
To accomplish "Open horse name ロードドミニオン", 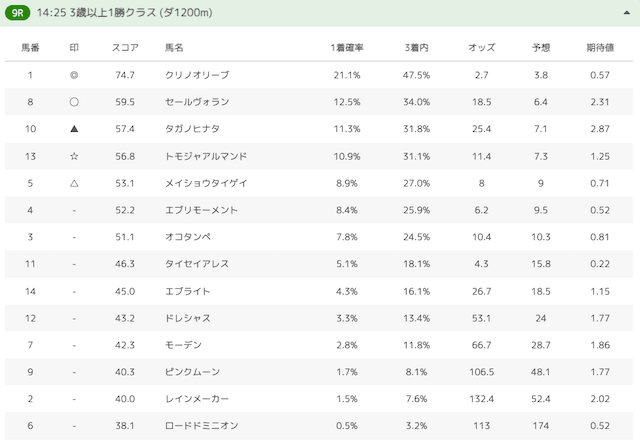I will pos(201,426).
